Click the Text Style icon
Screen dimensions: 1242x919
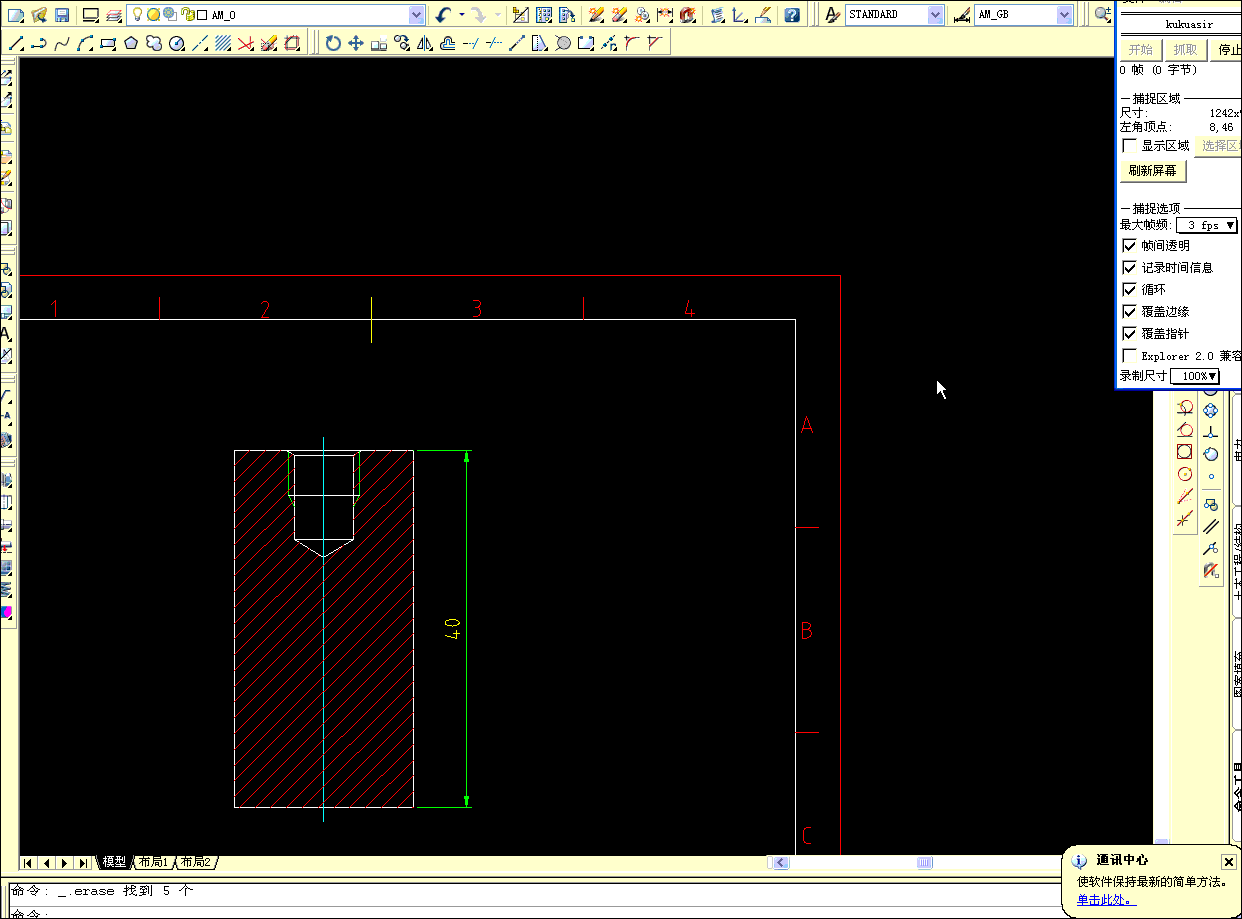(833, 15)
